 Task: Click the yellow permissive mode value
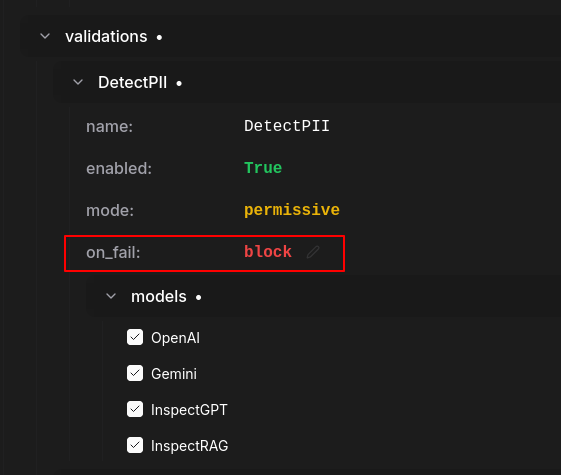(292, 210)
